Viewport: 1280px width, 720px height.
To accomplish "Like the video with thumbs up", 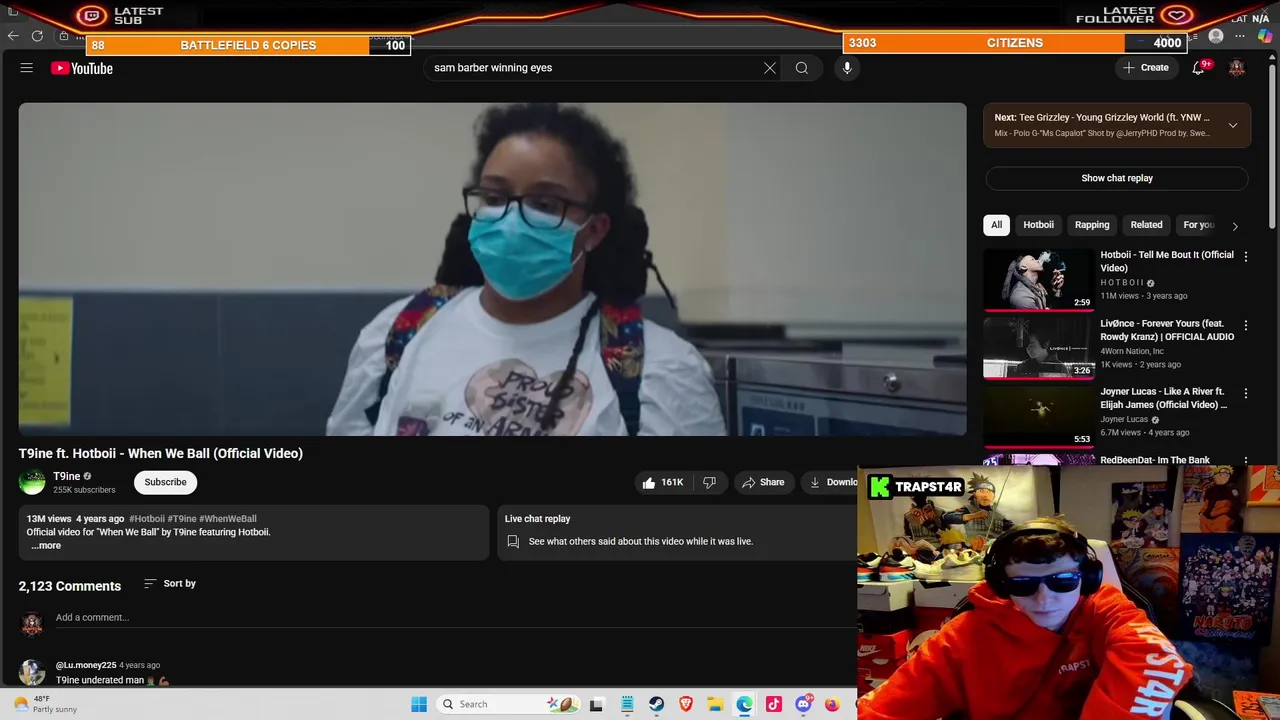I will coord(663,482).
